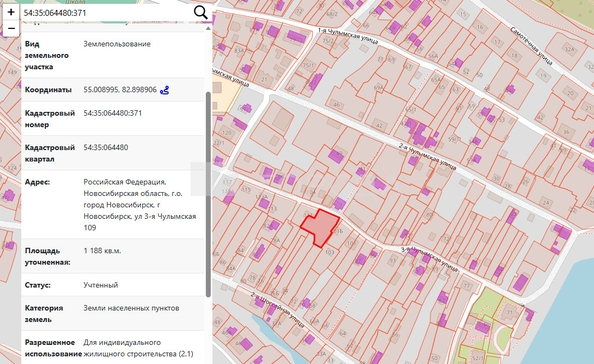This screenshot has width=594, height=364.
Task: Zoom out with the minus button
Action: click(11, 28)
